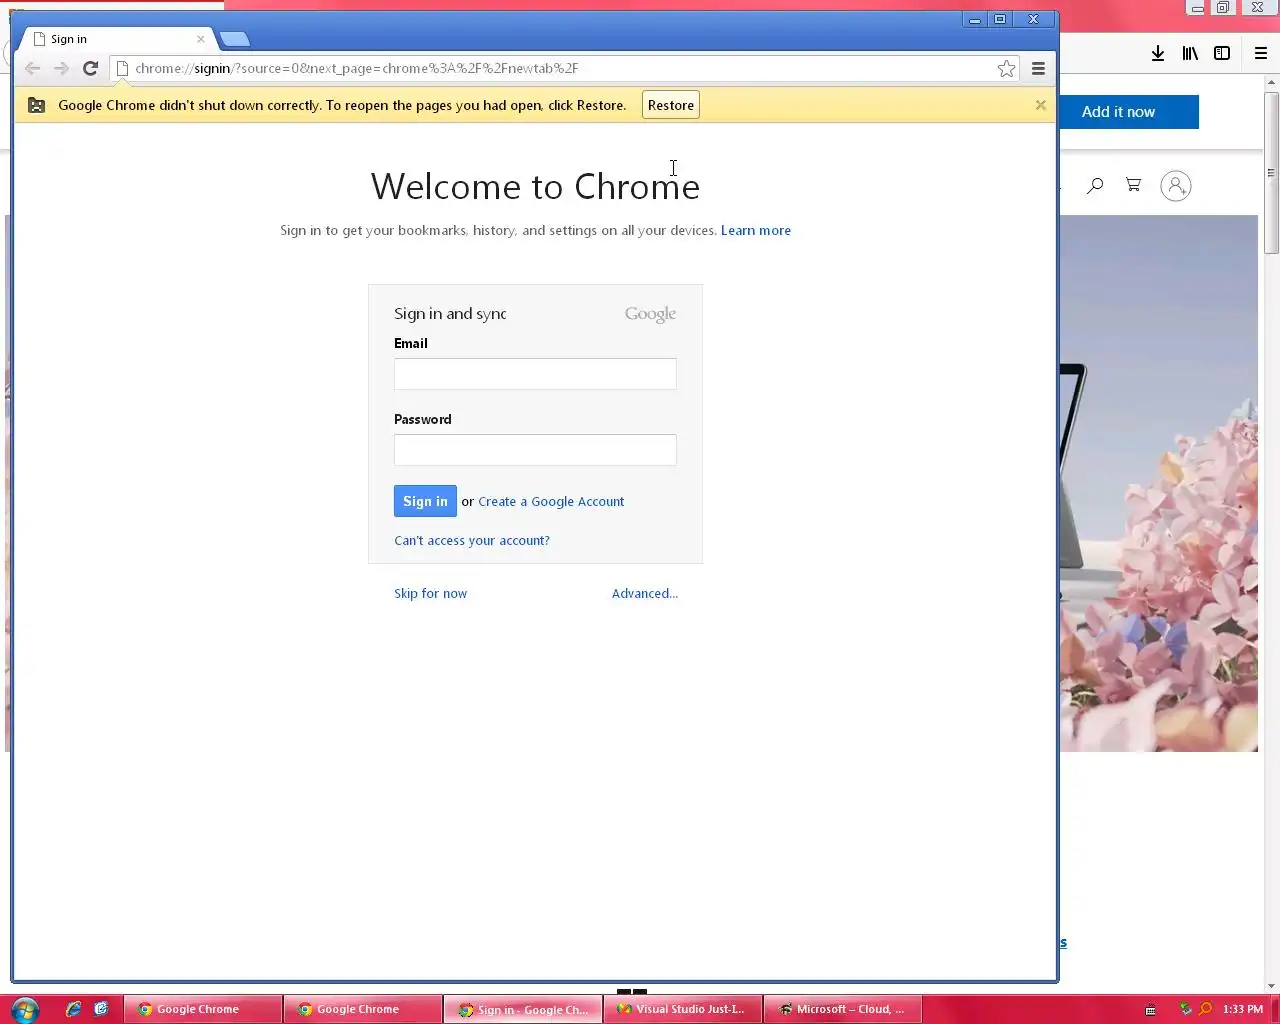Screen dimensions: 1280x1024
Task: Click the scrollbar down arrow in Firefox
Action: [x=1272, y=986]
